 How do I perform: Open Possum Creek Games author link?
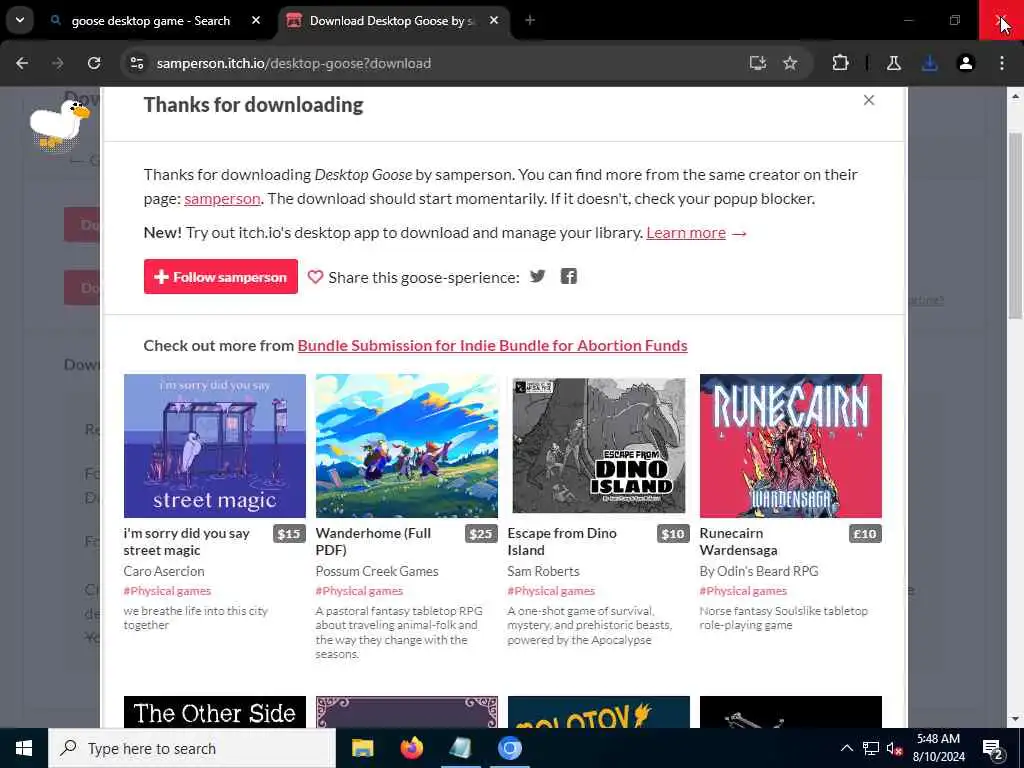coord(377,571)
